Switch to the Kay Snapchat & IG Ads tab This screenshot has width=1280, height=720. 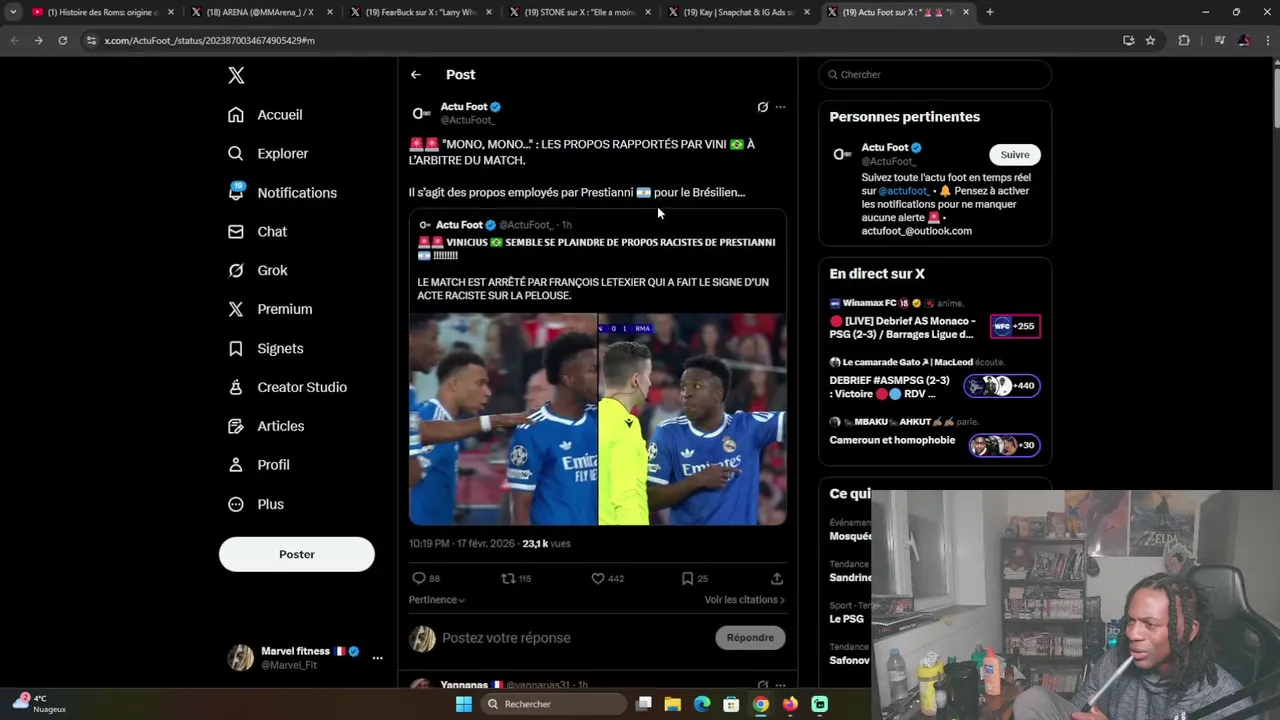click(x=738, y=12)
